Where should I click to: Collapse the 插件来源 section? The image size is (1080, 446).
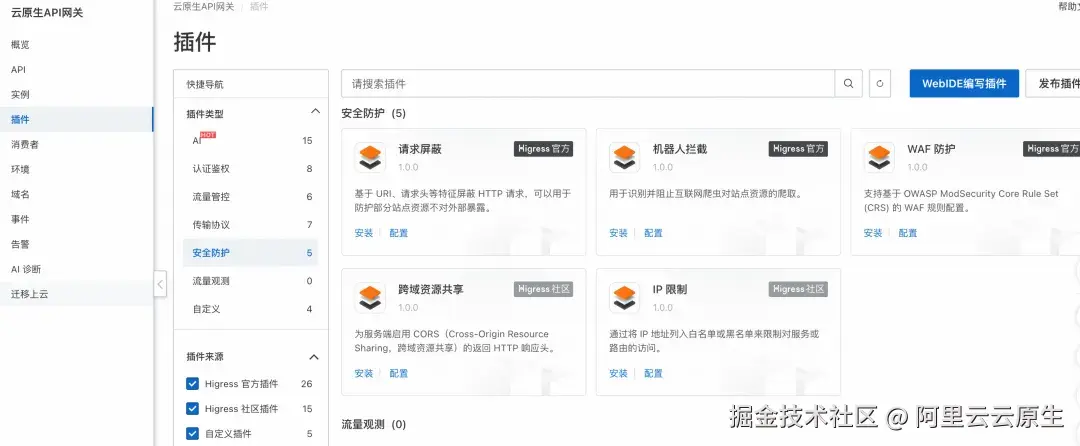314,357
